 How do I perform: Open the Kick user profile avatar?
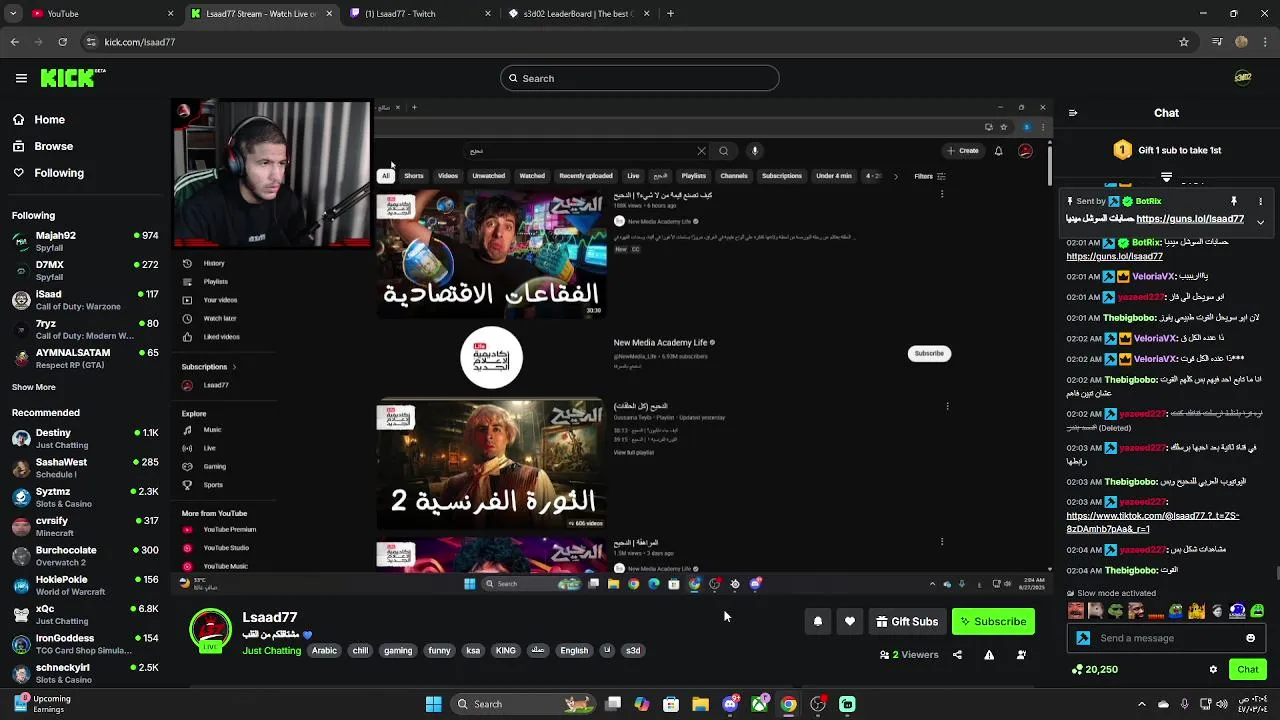tap(1242, 78)
